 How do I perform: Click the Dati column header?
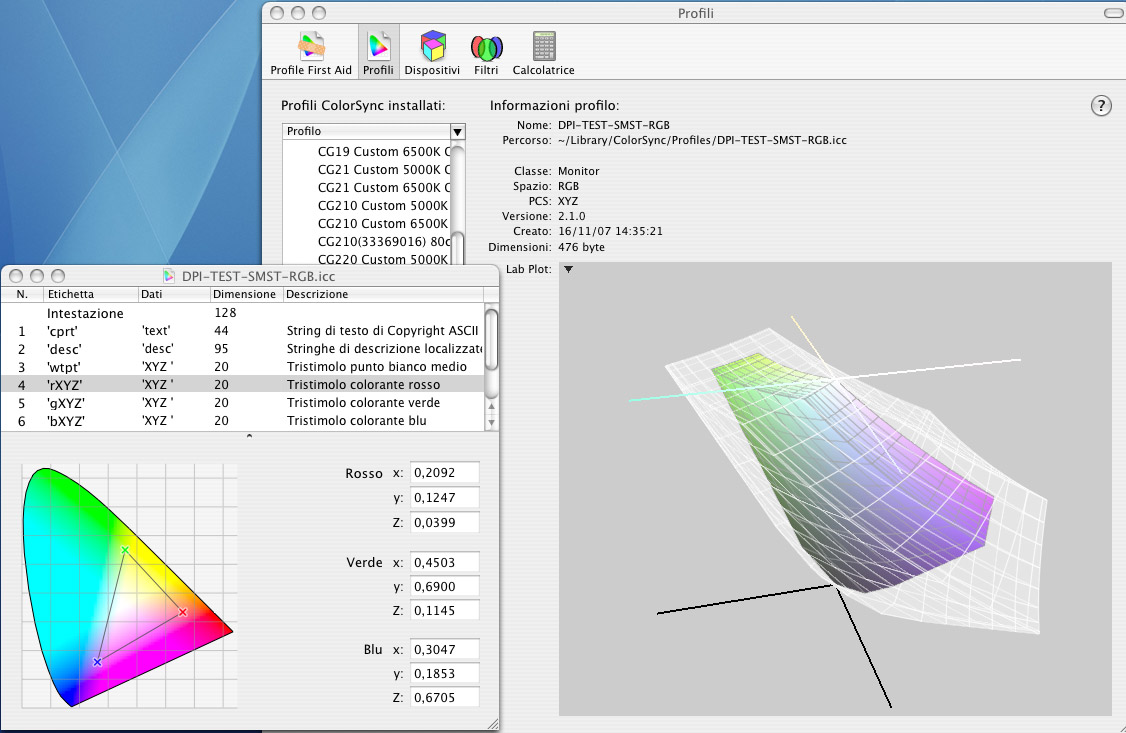point(175,294)
